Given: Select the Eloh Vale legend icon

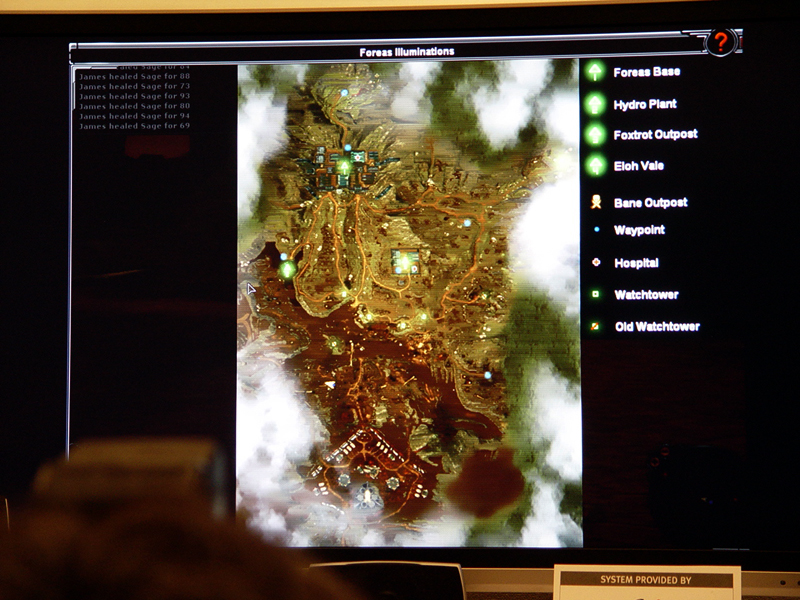Looking at the screenshot, I should 596,165.
